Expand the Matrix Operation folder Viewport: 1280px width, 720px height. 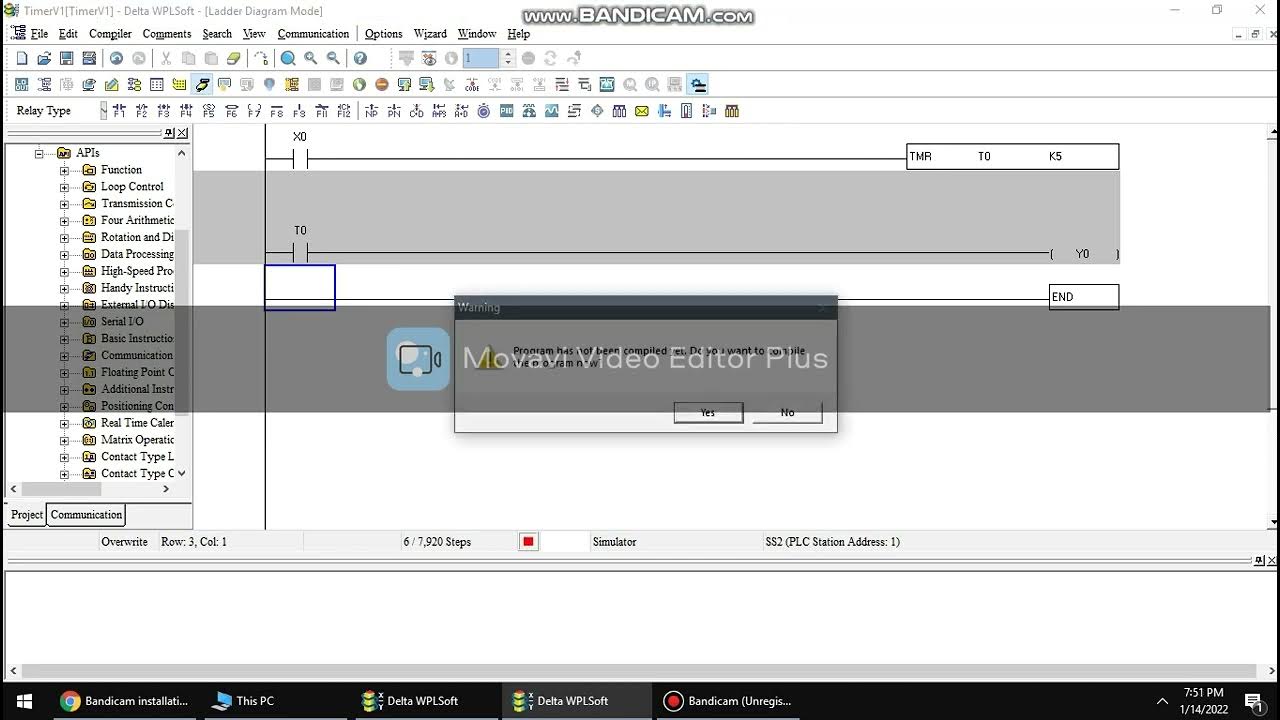(x=64, y=440)
